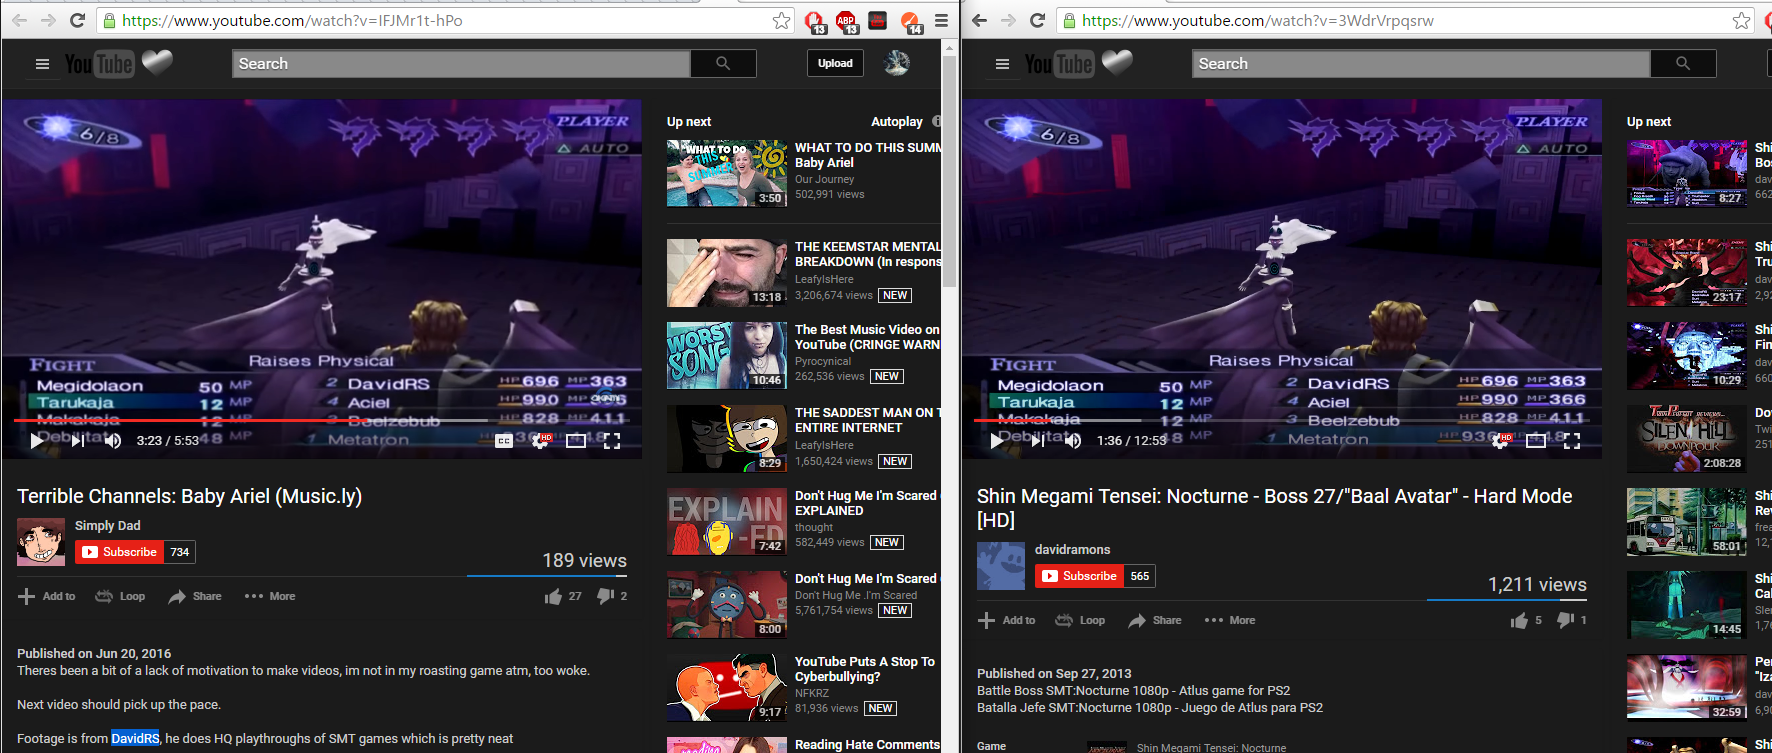
Task: Click Share under the Baby Ariel video
Action: click(195, 596)
